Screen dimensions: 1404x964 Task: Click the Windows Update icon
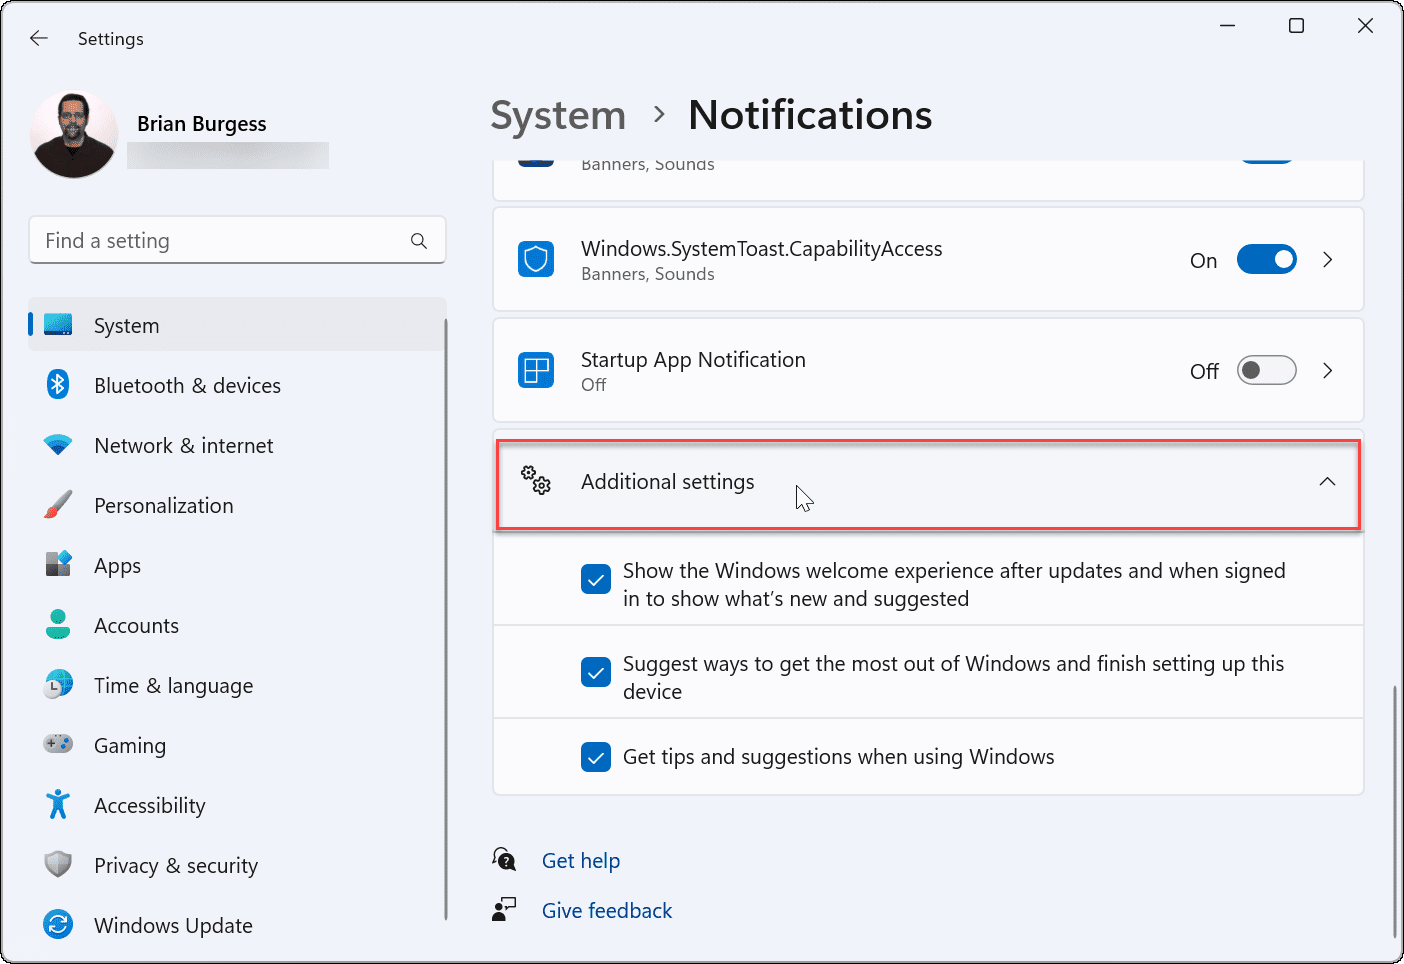(57, 925)
